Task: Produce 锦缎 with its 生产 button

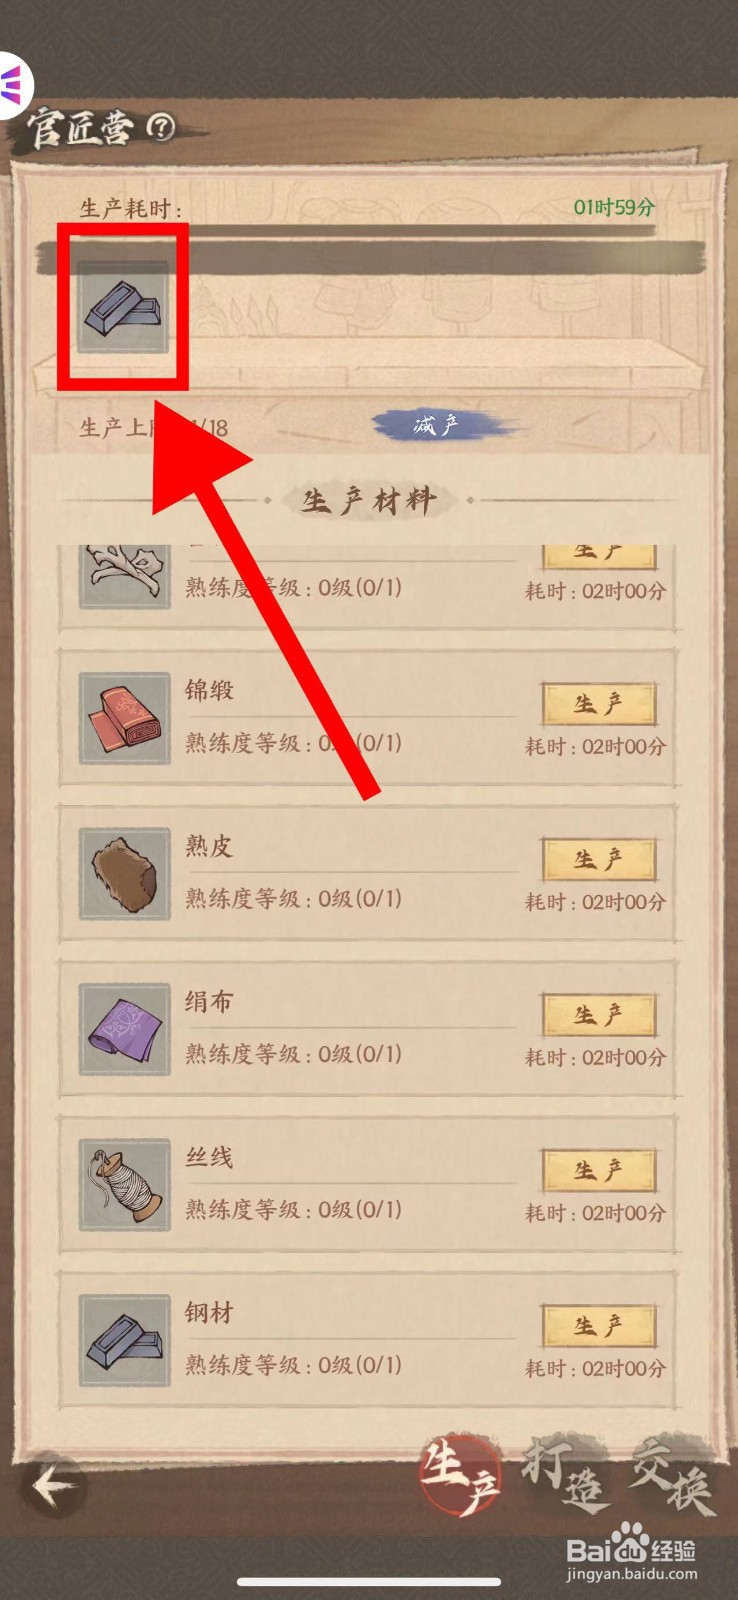Action: tap(599, 704)
